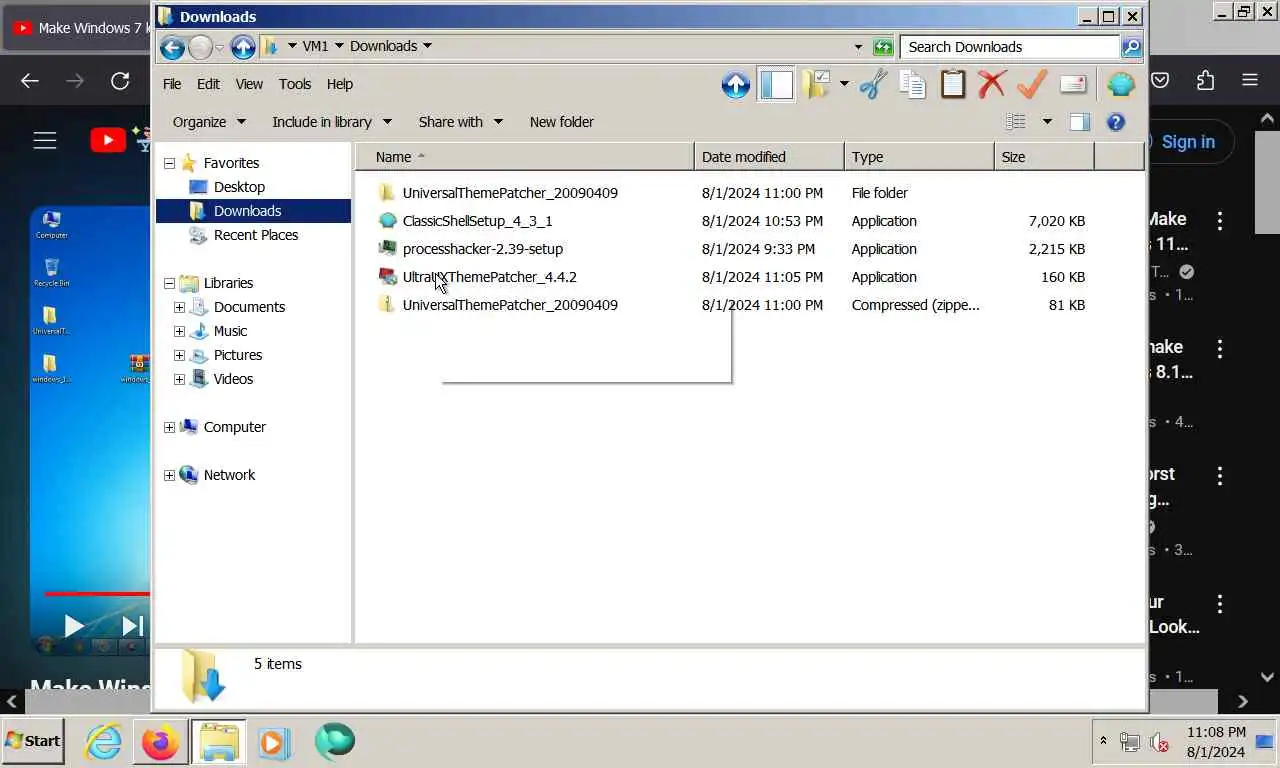Viewport: 1280px width, 768px height.
Task: Click the blue Up arrow beside address bar
Action: point(243,47)
